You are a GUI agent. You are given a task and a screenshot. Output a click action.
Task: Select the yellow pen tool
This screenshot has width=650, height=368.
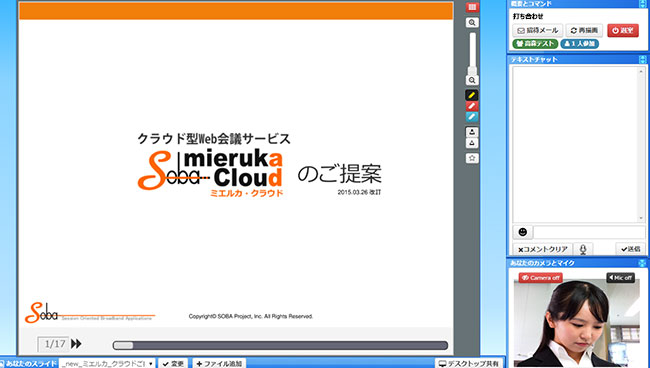coord(472,95)
